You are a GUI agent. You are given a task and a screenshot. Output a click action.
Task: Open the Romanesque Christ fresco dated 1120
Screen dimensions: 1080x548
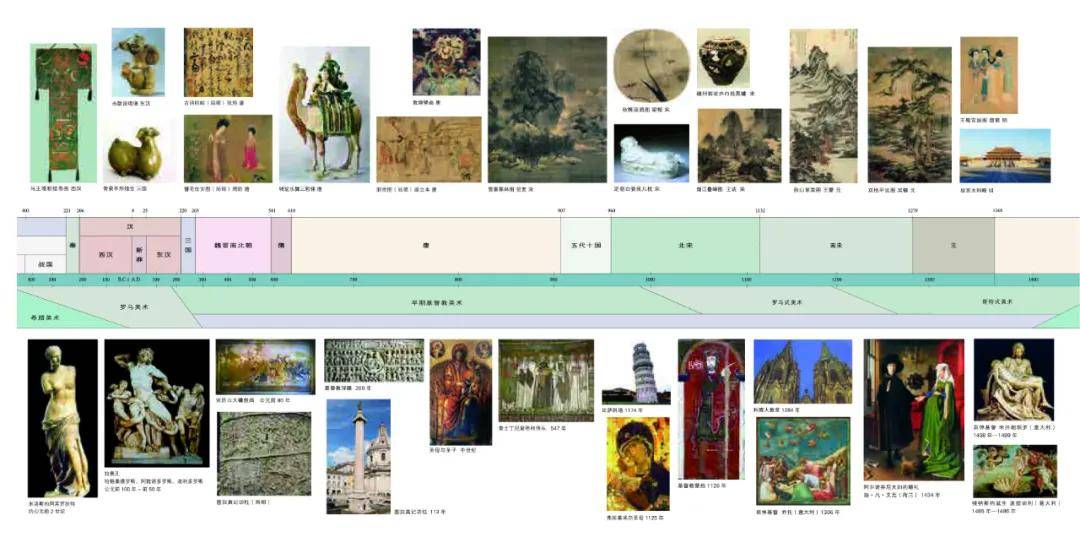tap(712, 409)
